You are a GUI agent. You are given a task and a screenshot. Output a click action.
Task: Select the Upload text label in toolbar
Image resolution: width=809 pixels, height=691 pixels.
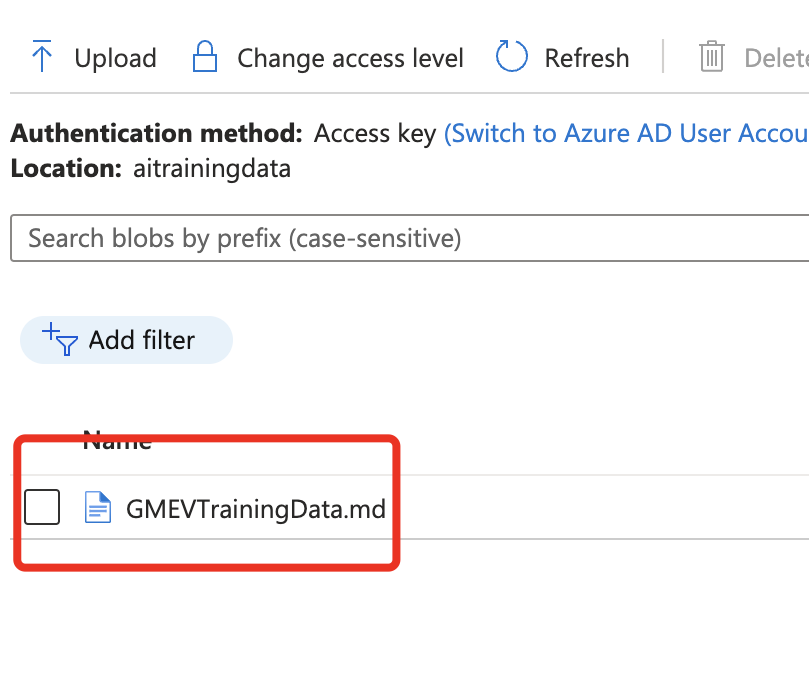[115, 58]
